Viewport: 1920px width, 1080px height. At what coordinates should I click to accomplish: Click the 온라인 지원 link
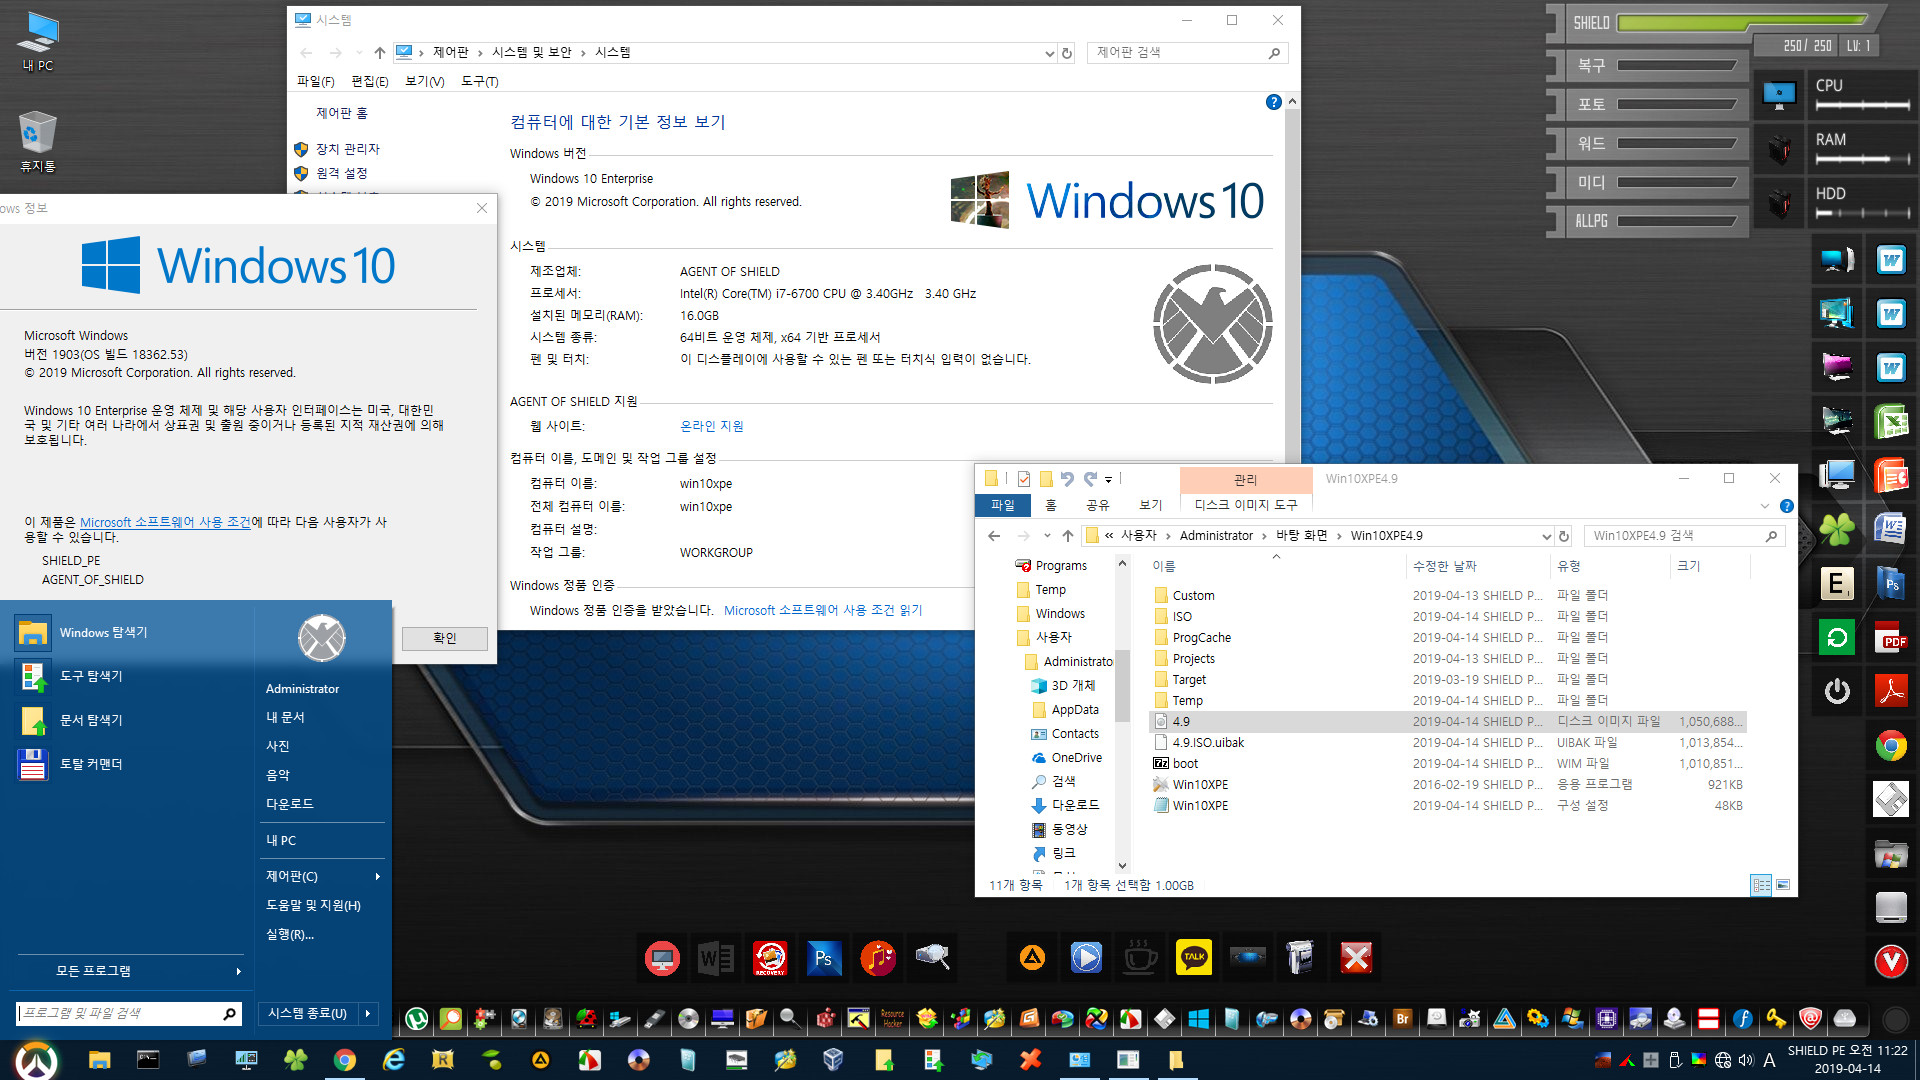pos(712,426)
